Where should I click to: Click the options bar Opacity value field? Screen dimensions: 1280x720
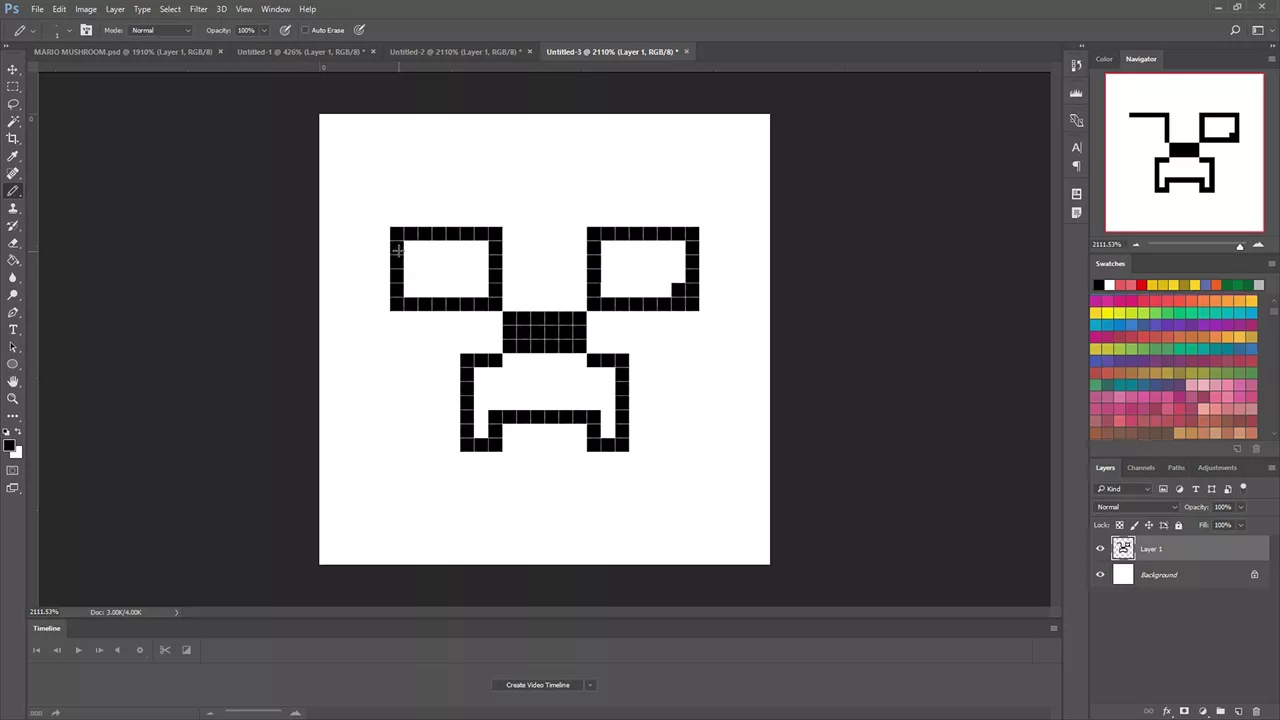pyautogui.click(x=246, y=30)
